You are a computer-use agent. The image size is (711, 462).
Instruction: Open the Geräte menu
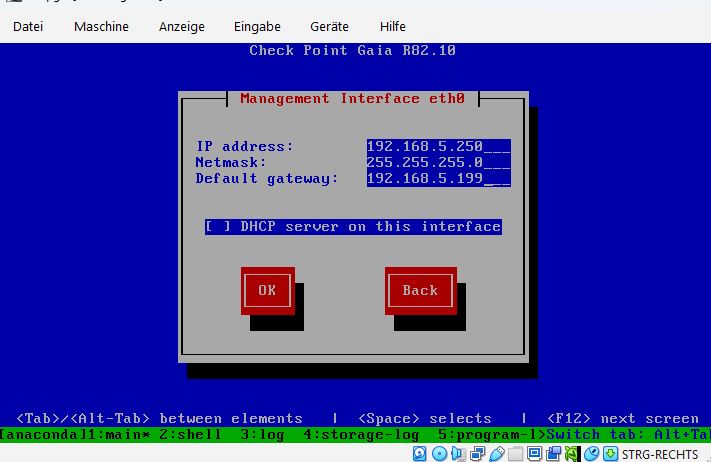point(329,26)
